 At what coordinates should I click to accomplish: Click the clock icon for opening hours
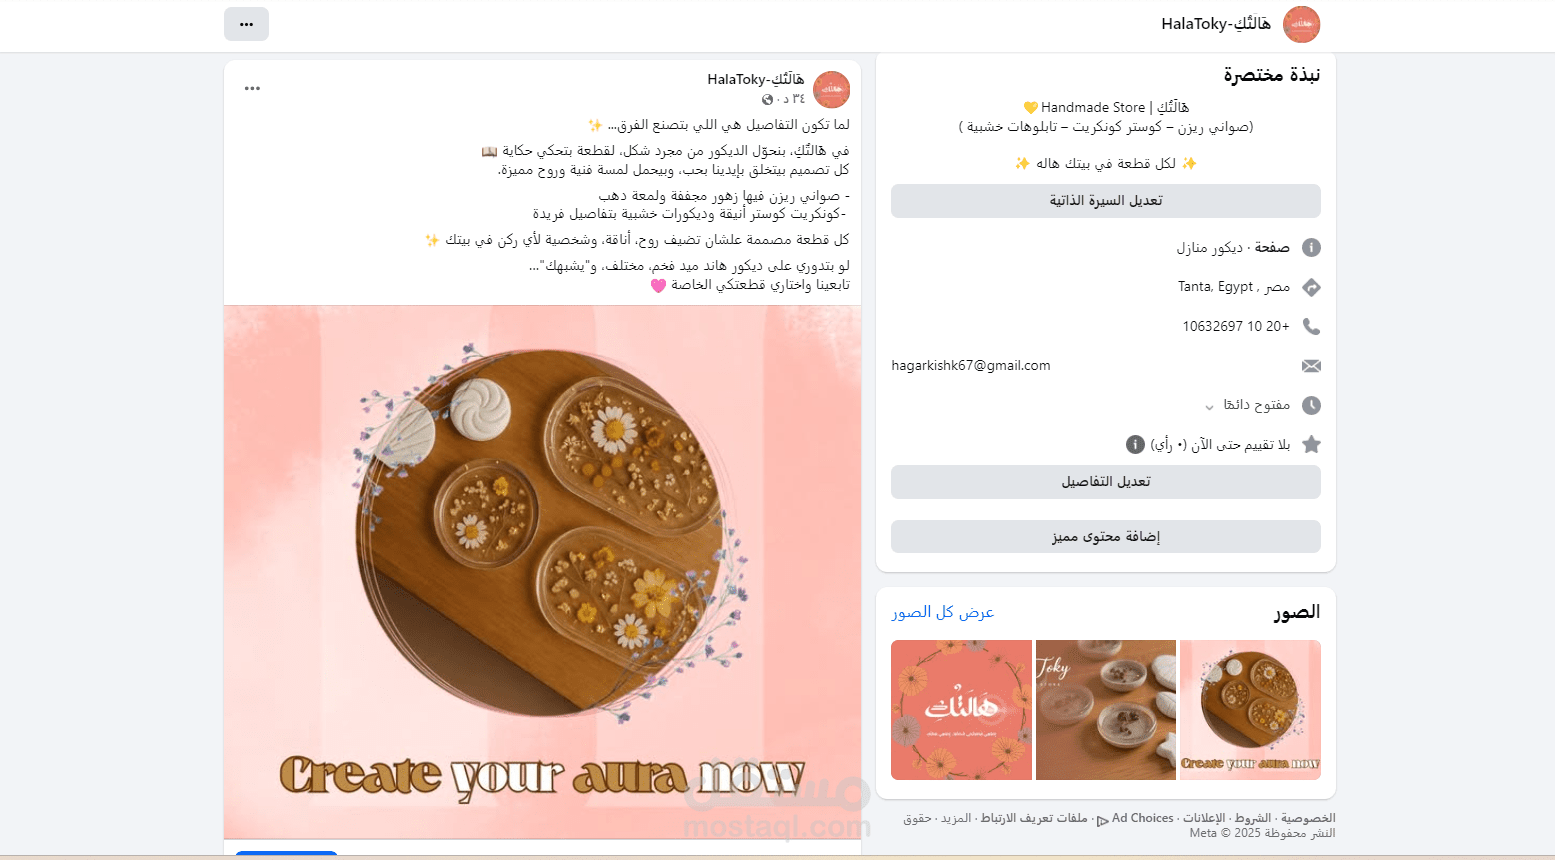tap(1311, 405)
